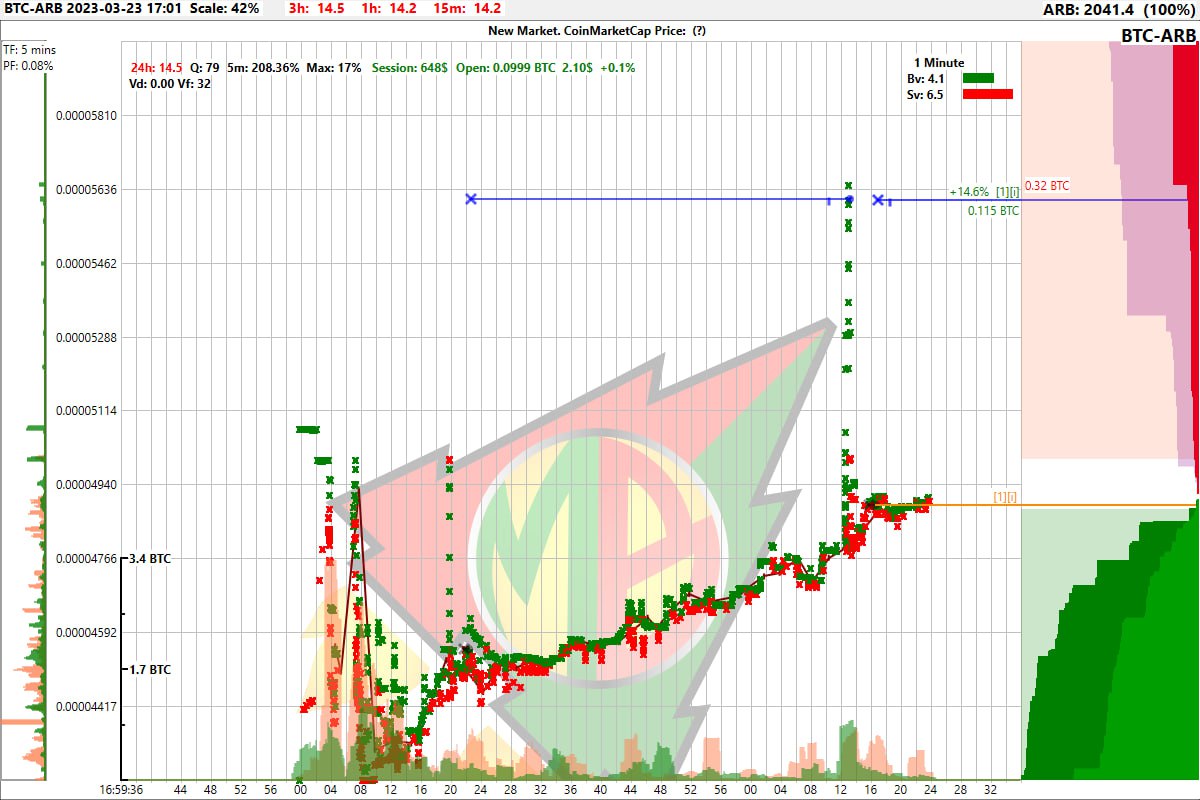This screenshot has width=1200, height=800.
Task: Click the 40 time axis label
Action: tap(600, 789)
